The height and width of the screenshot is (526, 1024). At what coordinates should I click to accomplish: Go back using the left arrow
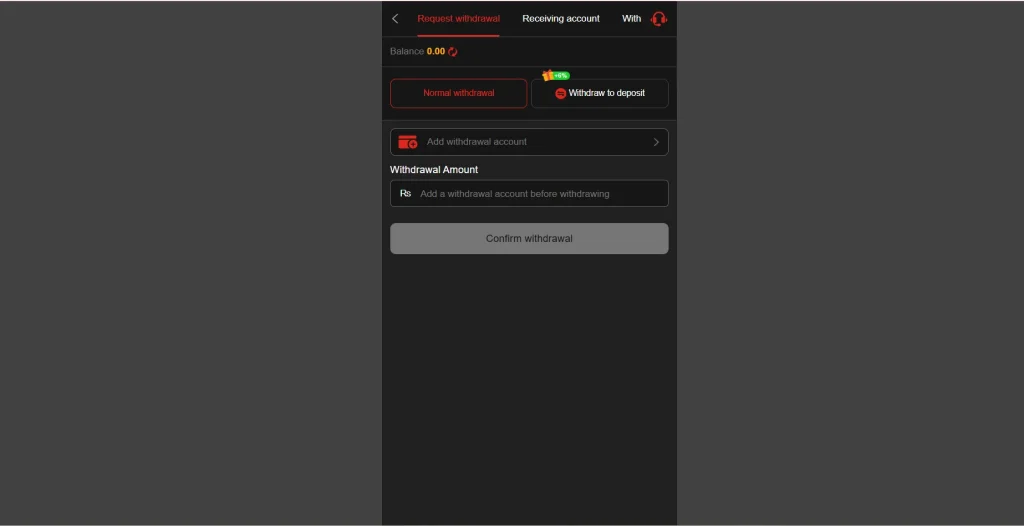coord(395,19)
